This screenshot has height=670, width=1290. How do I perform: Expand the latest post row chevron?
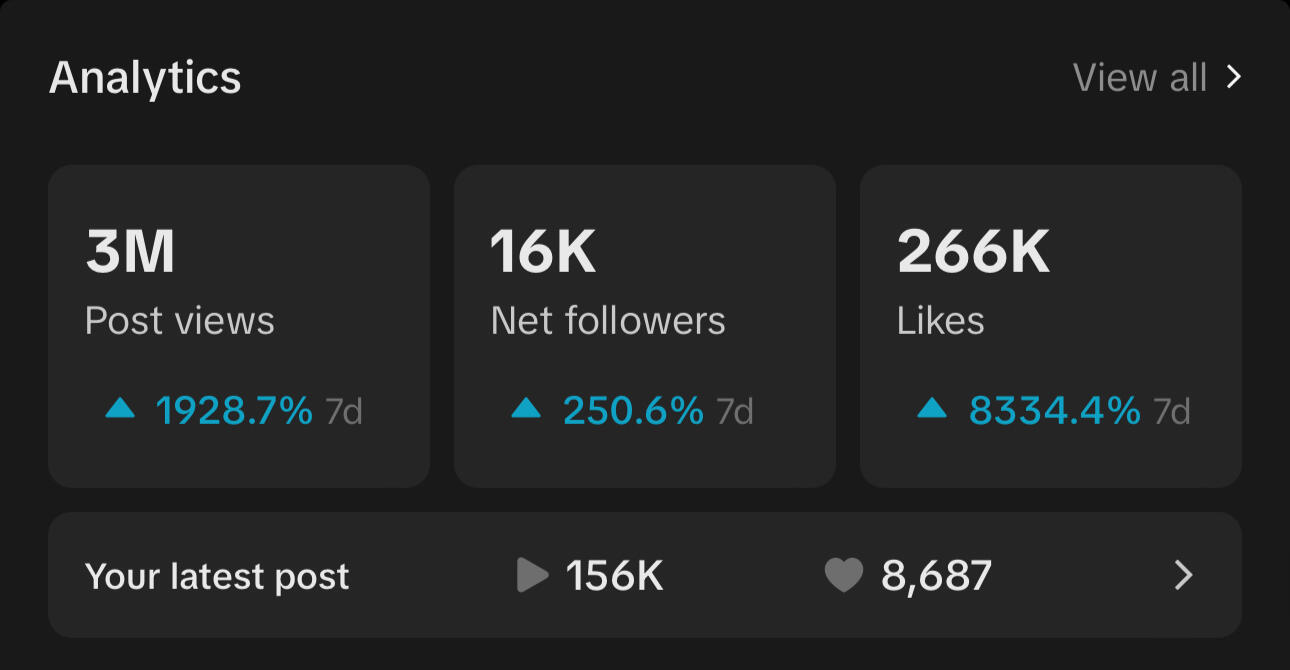tap(1183, 575)
